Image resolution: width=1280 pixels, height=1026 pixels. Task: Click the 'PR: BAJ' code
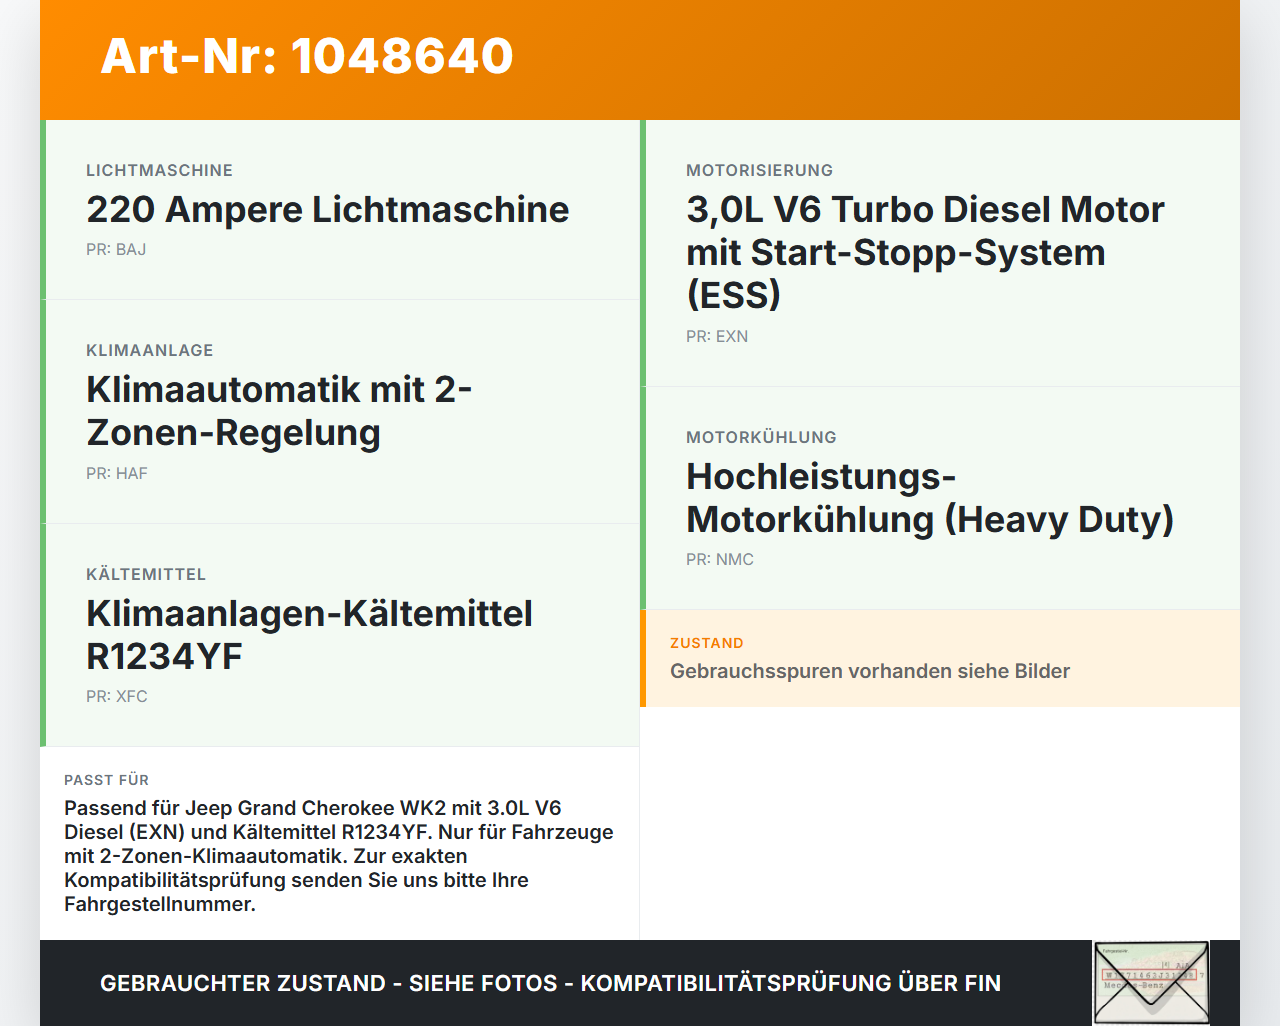click(x=116, y=249)
